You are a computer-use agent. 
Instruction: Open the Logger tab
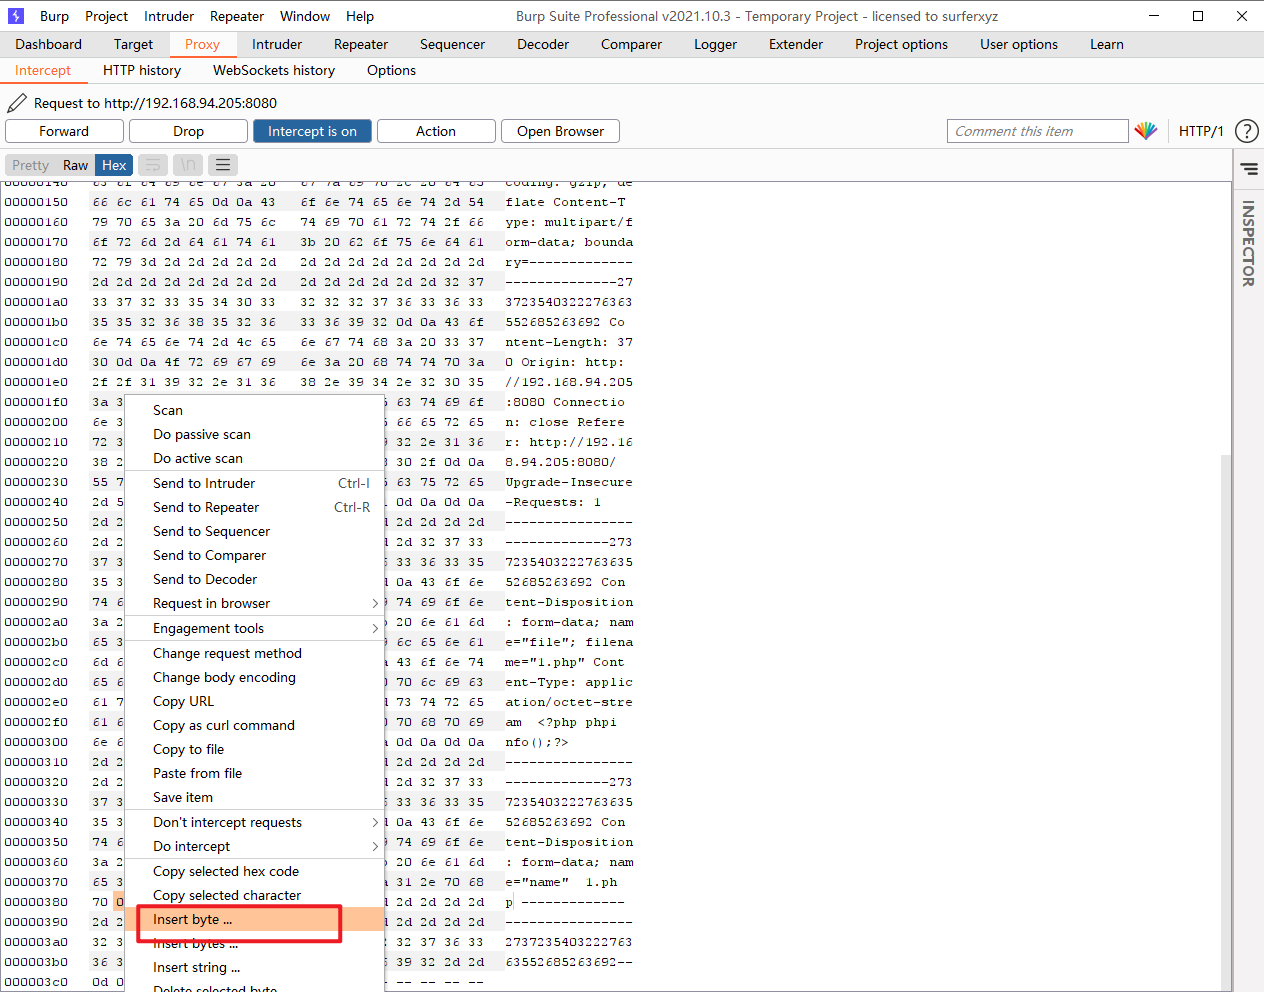[715, 44]
